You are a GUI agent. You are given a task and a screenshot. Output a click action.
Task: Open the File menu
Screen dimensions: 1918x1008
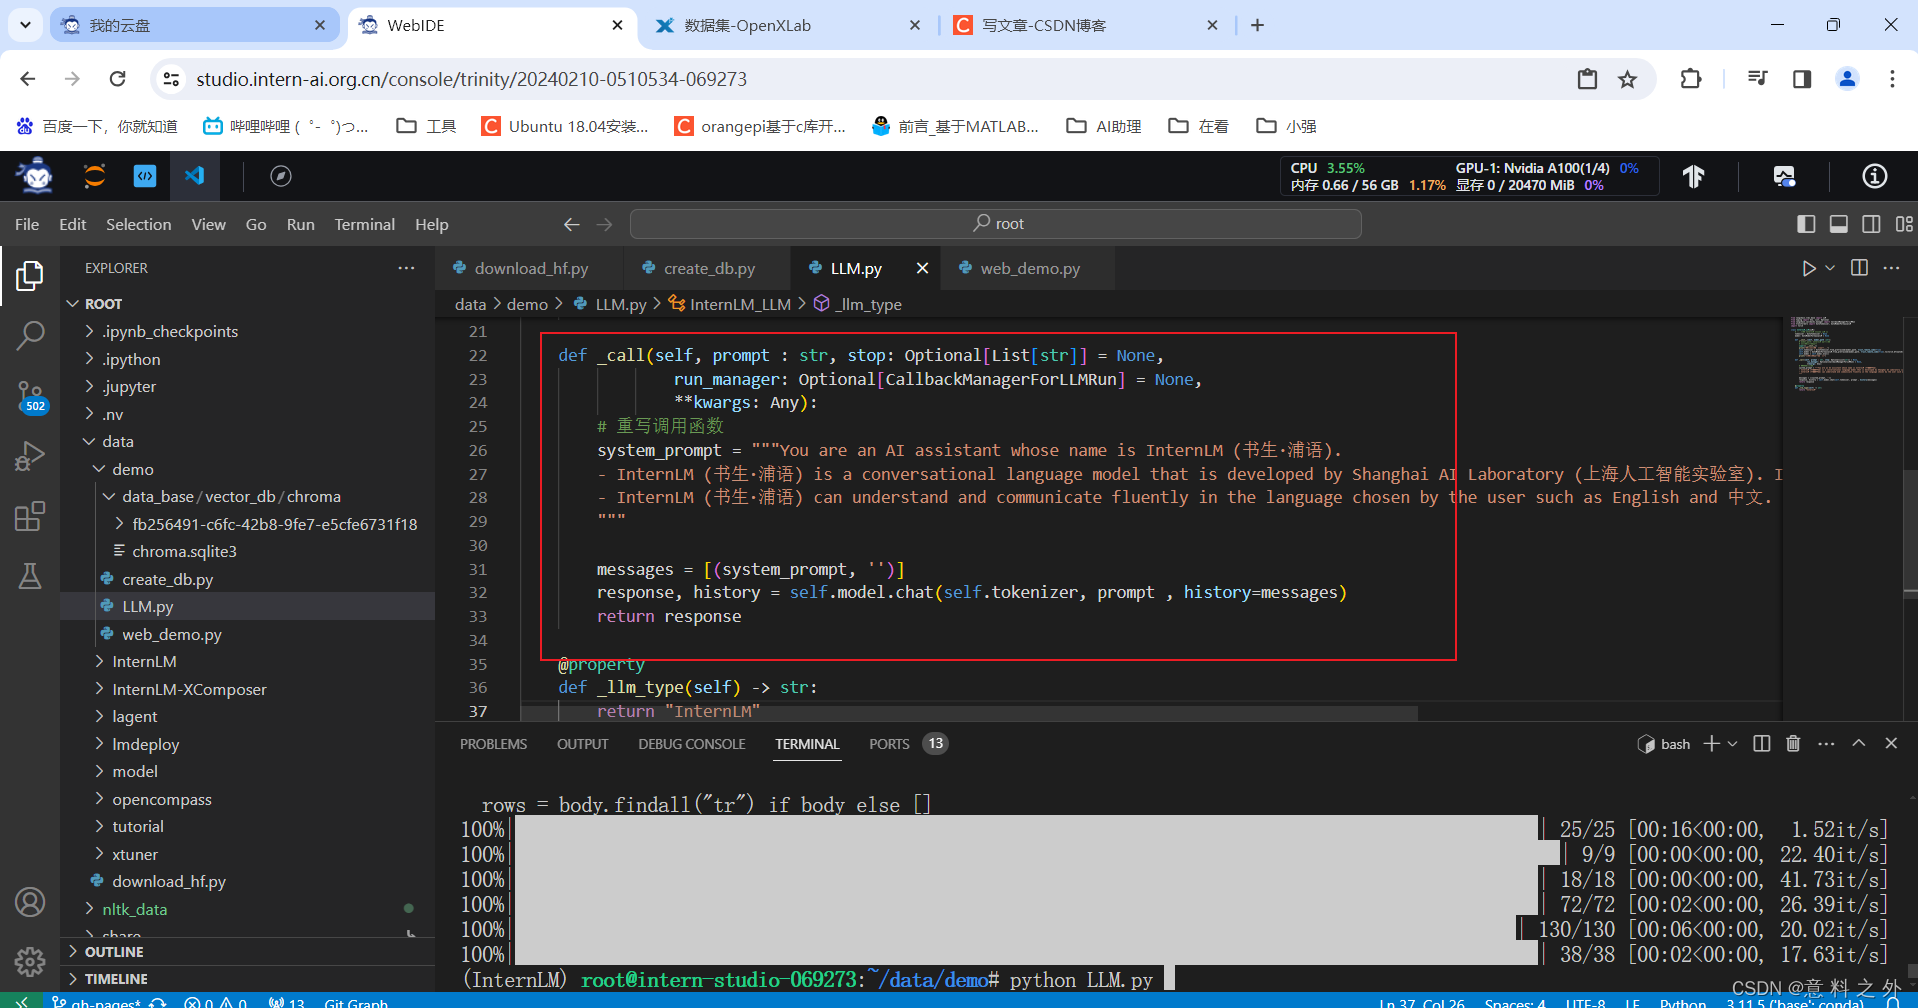click(27, 224)
